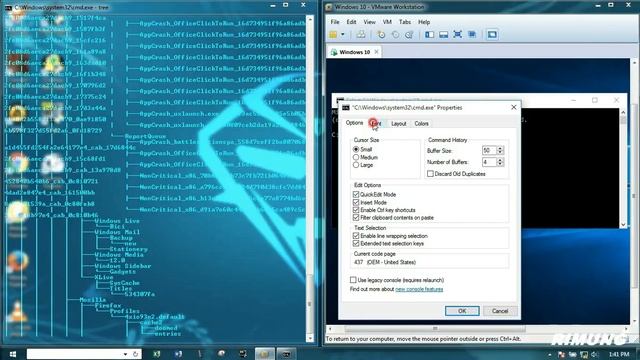Open the VM menu in VMware Workstation
640x360 pixels.
pos(387,22)
